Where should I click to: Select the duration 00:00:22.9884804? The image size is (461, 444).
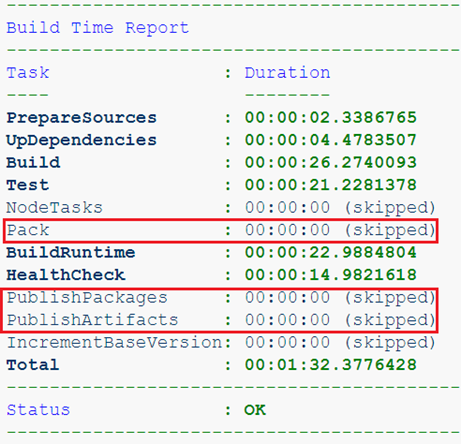(x=331, y=253)
